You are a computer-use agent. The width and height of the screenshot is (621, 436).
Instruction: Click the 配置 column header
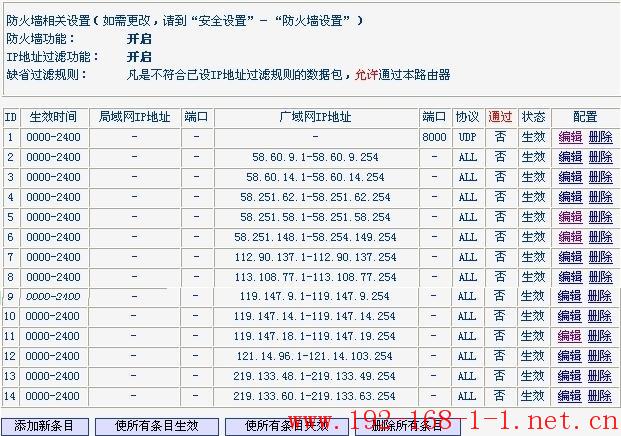pos(585,117)
